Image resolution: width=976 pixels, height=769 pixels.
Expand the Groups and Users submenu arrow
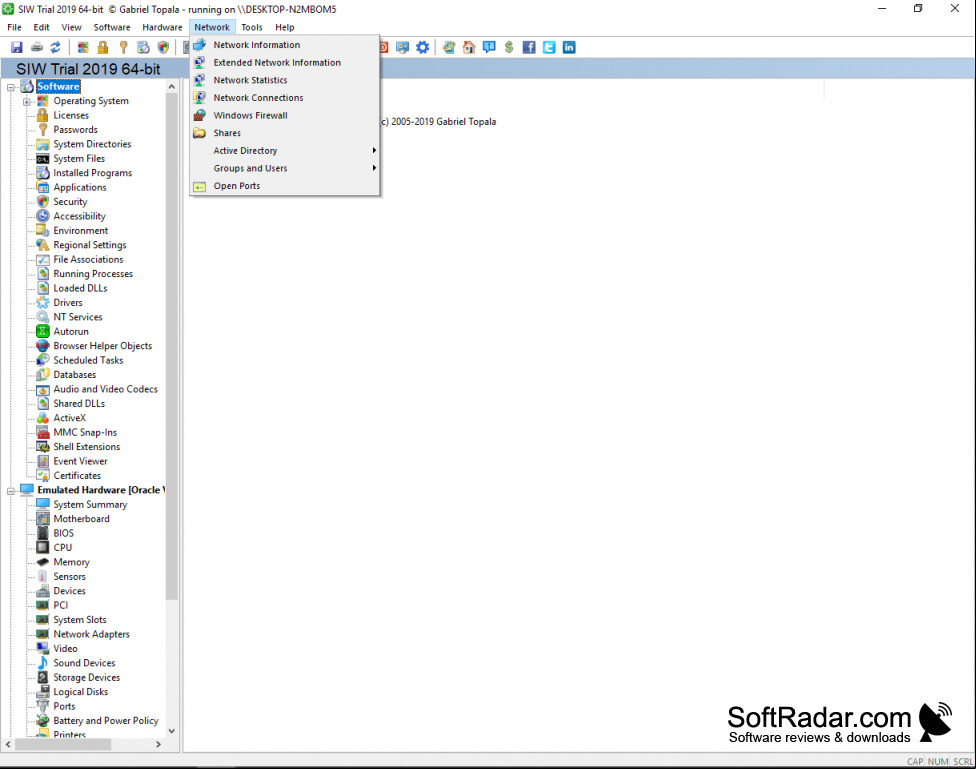tap(374, 167)
